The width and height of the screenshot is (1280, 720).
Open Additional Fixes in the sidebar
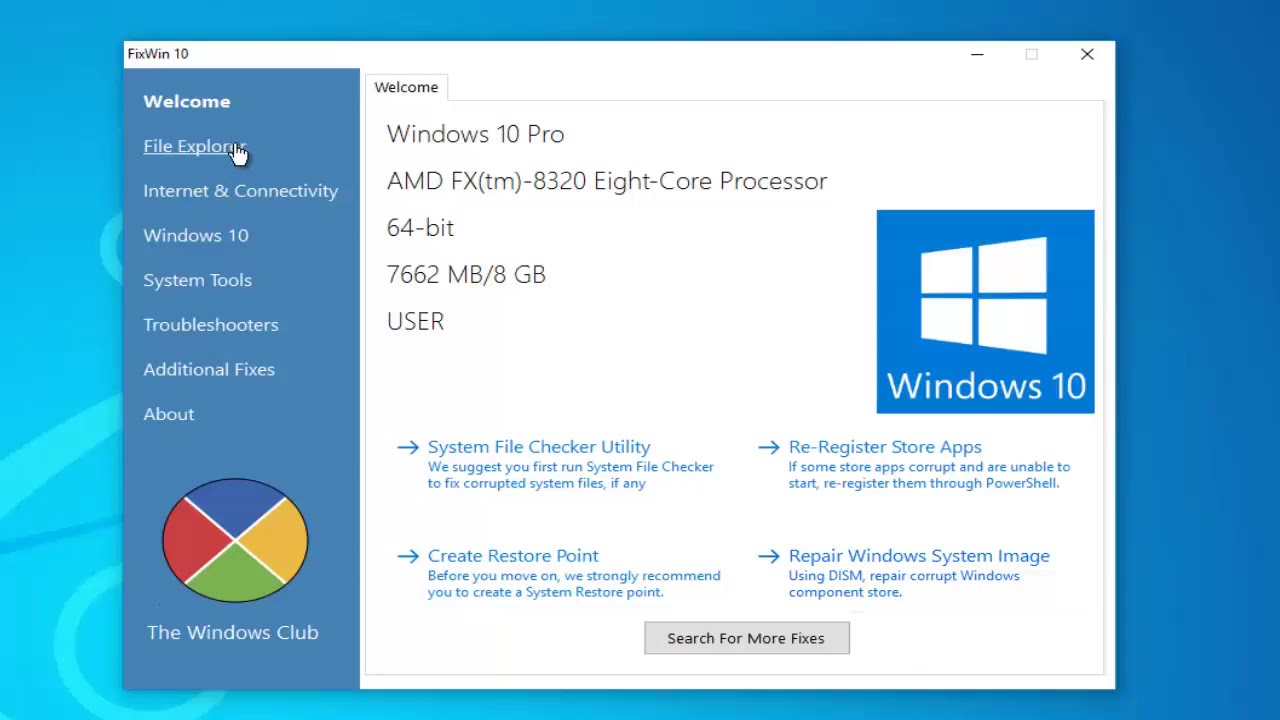pos(208,369)
